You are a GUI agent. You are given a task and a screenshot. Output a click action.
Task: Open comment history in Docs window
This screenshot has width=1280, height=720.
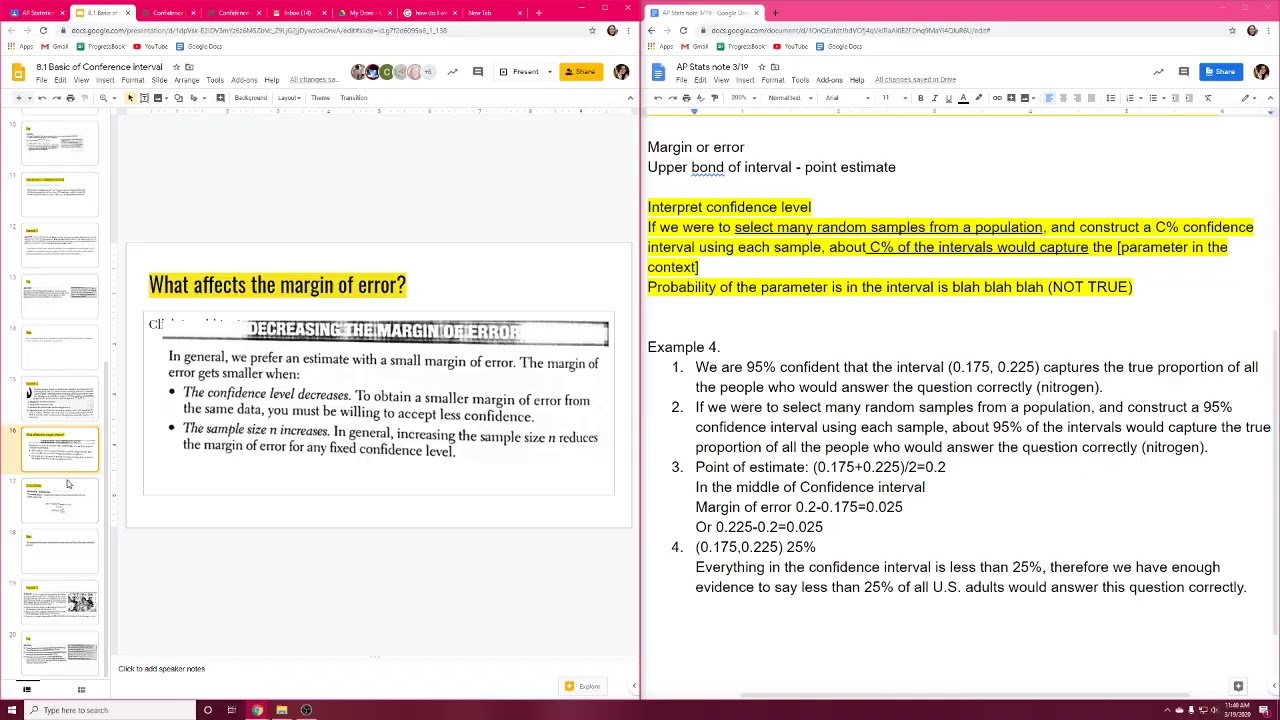coord(1184,72)
